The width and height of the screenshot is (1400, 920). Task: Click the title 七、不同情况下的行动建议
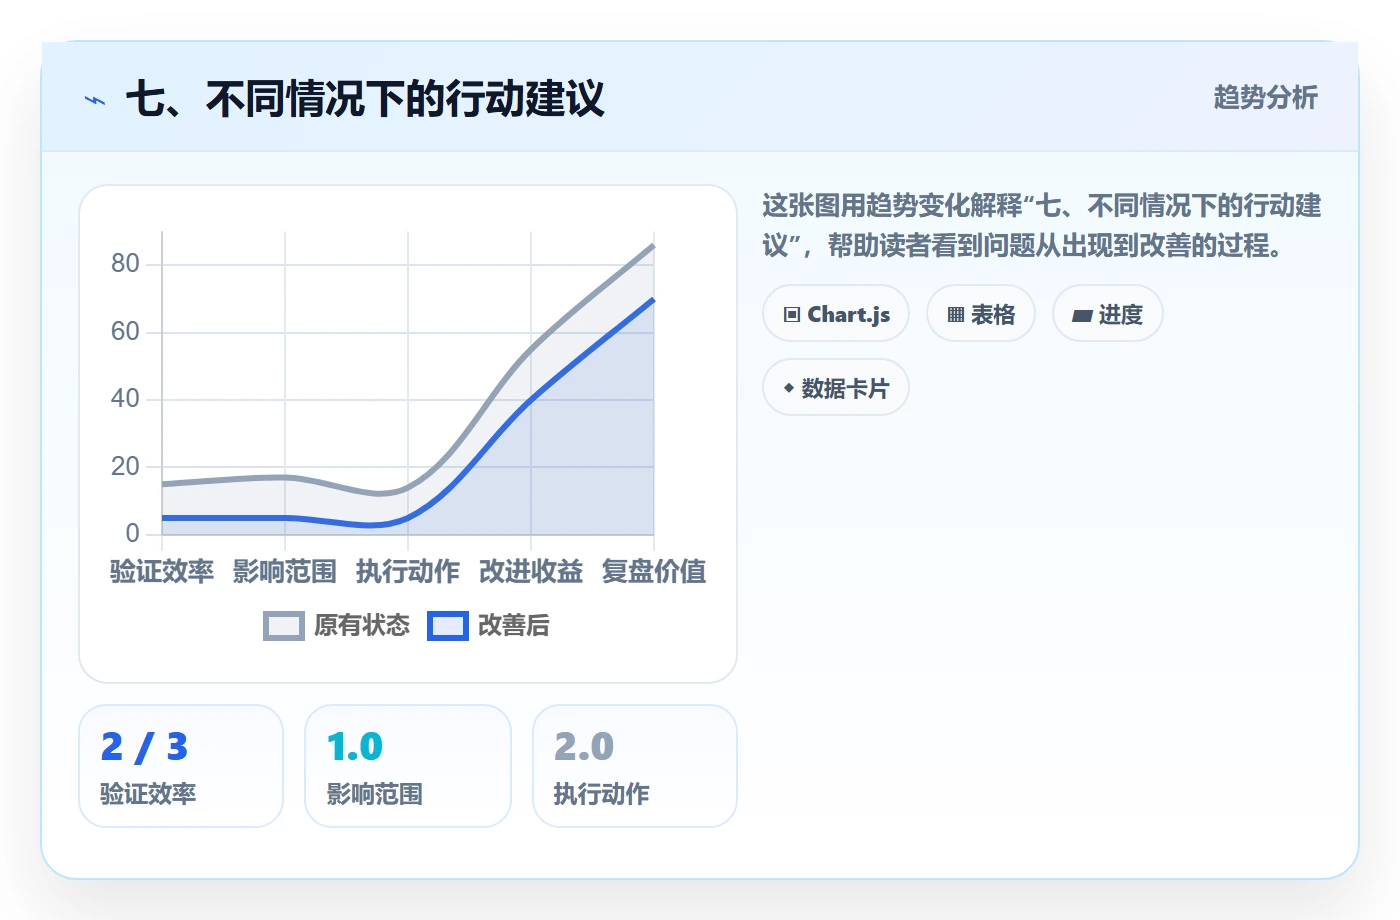tap(365, 99)
